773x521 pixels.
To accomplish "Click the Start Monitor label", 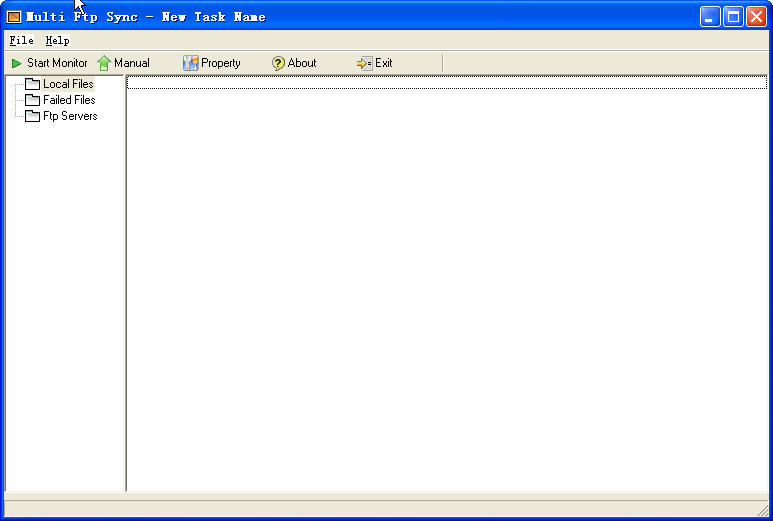I will (x=57, y=63).
